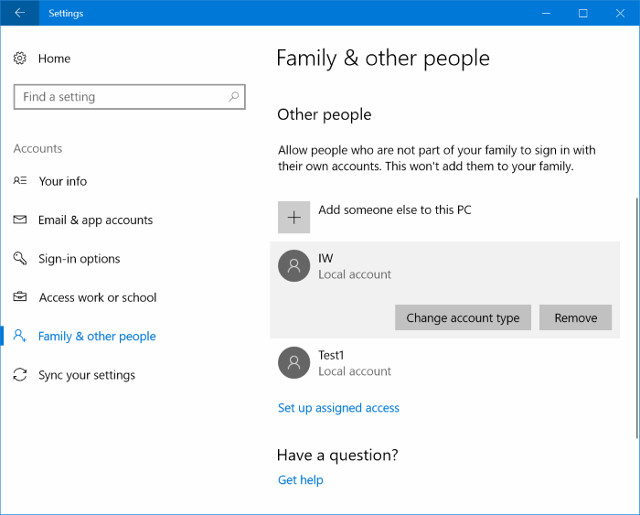Click the back arrow in title bar
This screenshot has width=640, height=515.
[x=19, y=13]
